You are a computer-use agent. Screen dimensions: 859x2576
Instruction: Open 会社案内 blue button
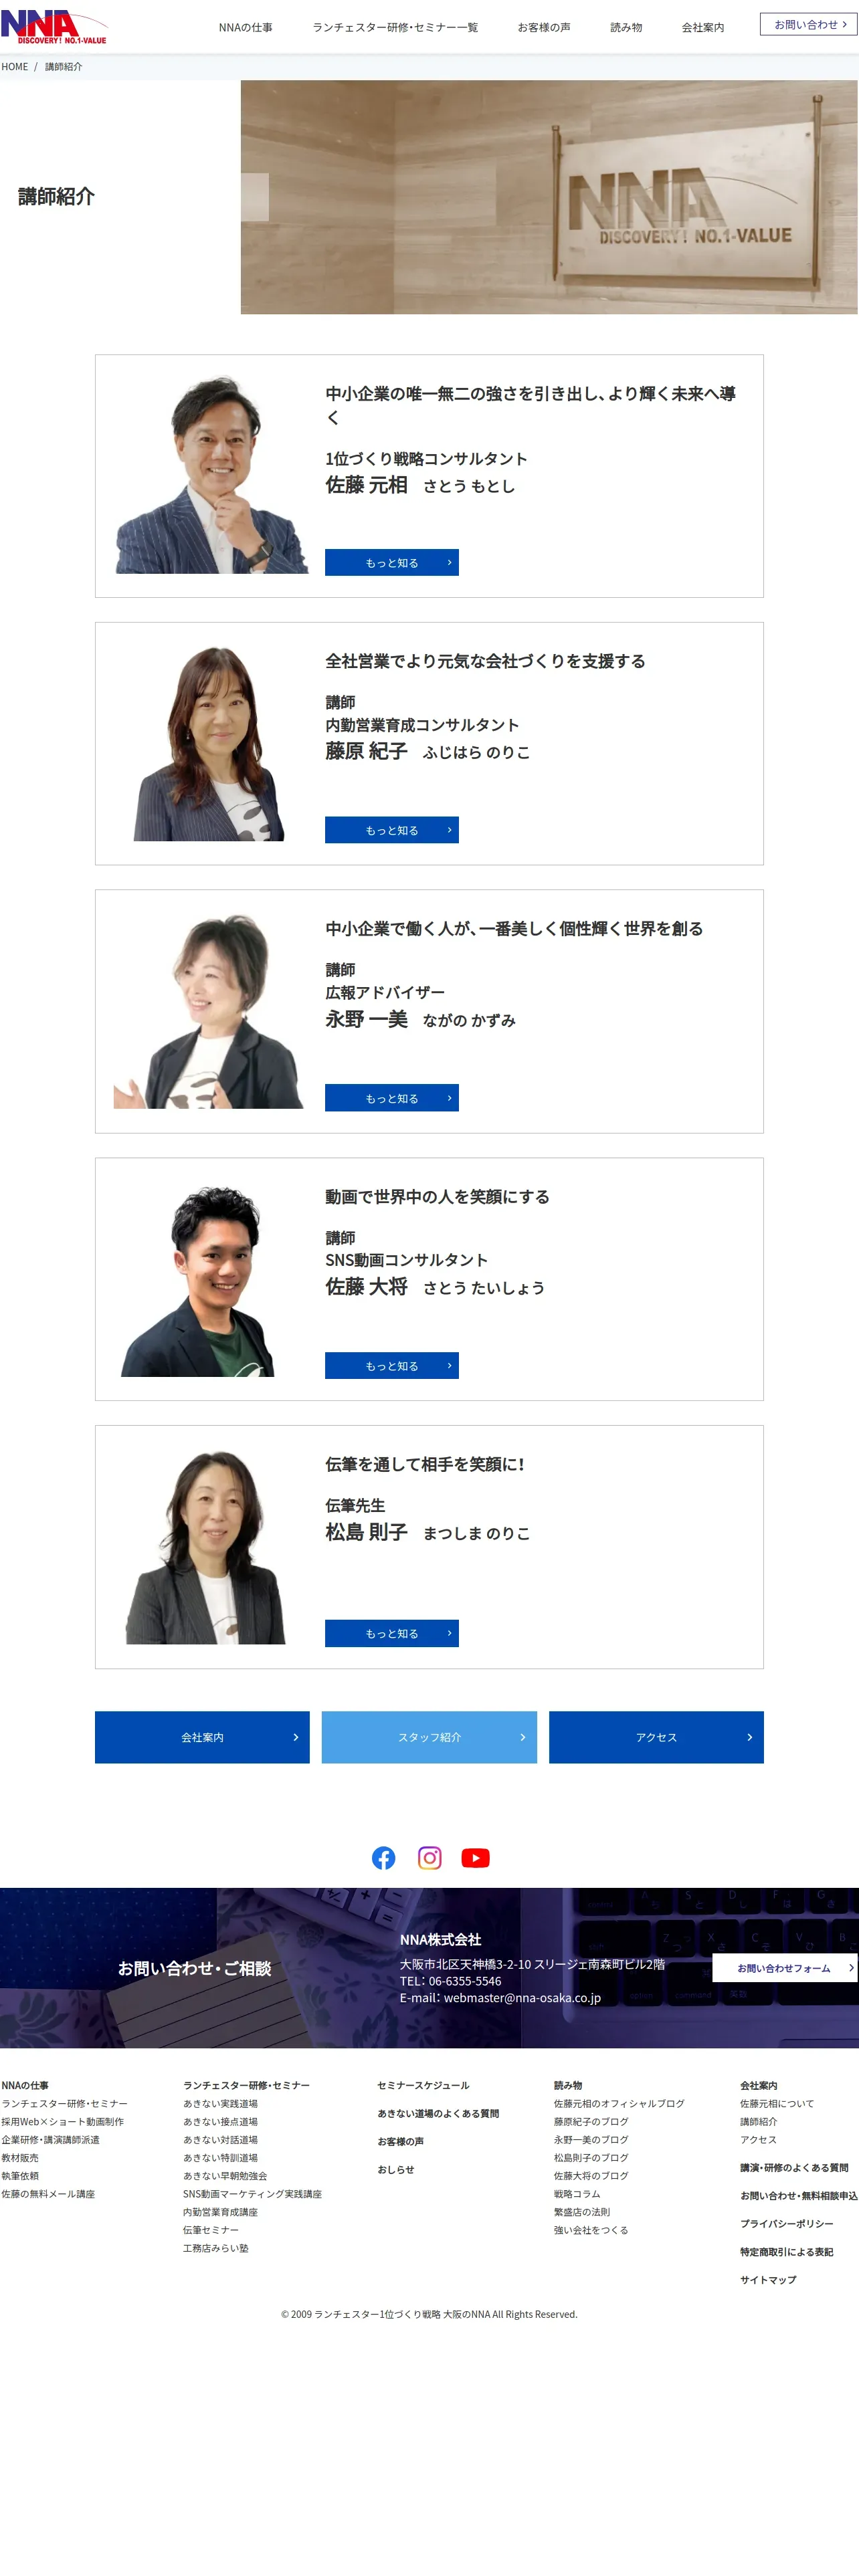coord(202,1737)
